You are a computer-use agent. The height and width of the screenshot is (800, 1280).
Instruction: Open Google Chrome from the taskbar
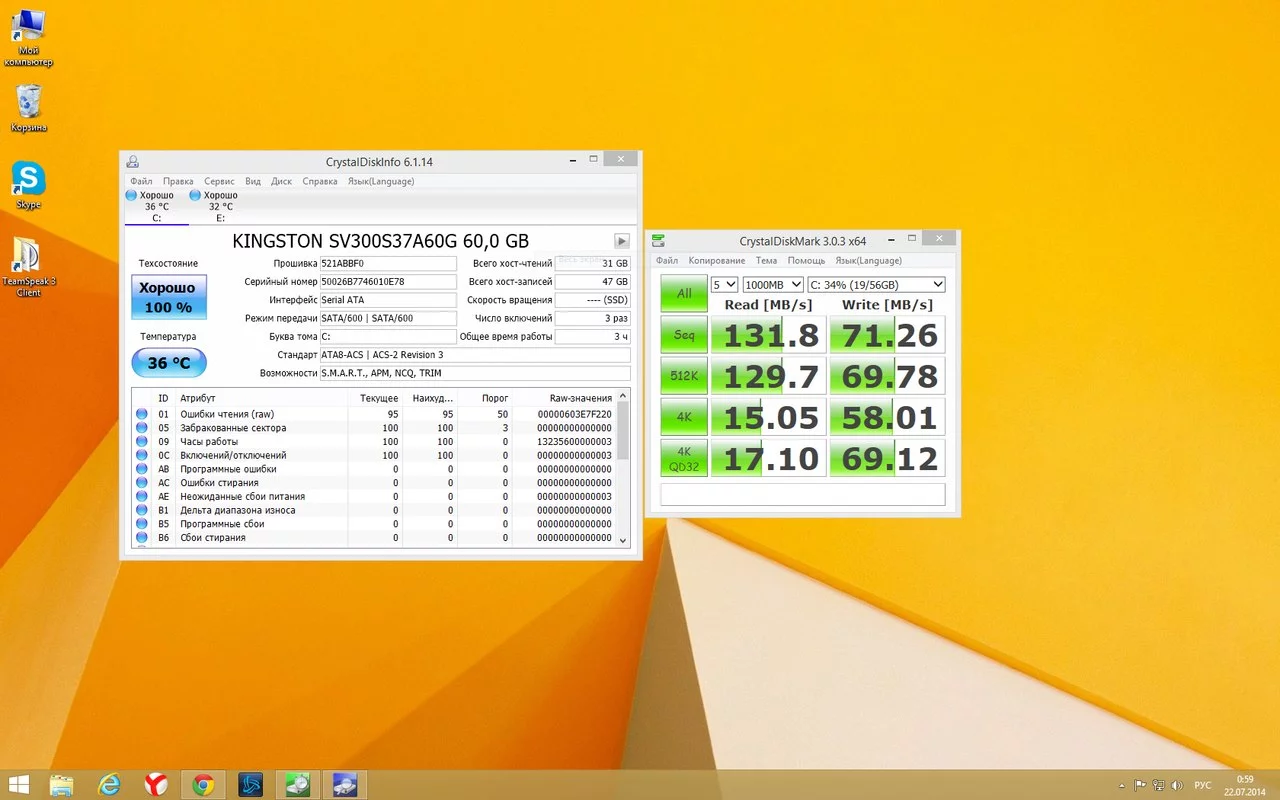tap(203, 784)
